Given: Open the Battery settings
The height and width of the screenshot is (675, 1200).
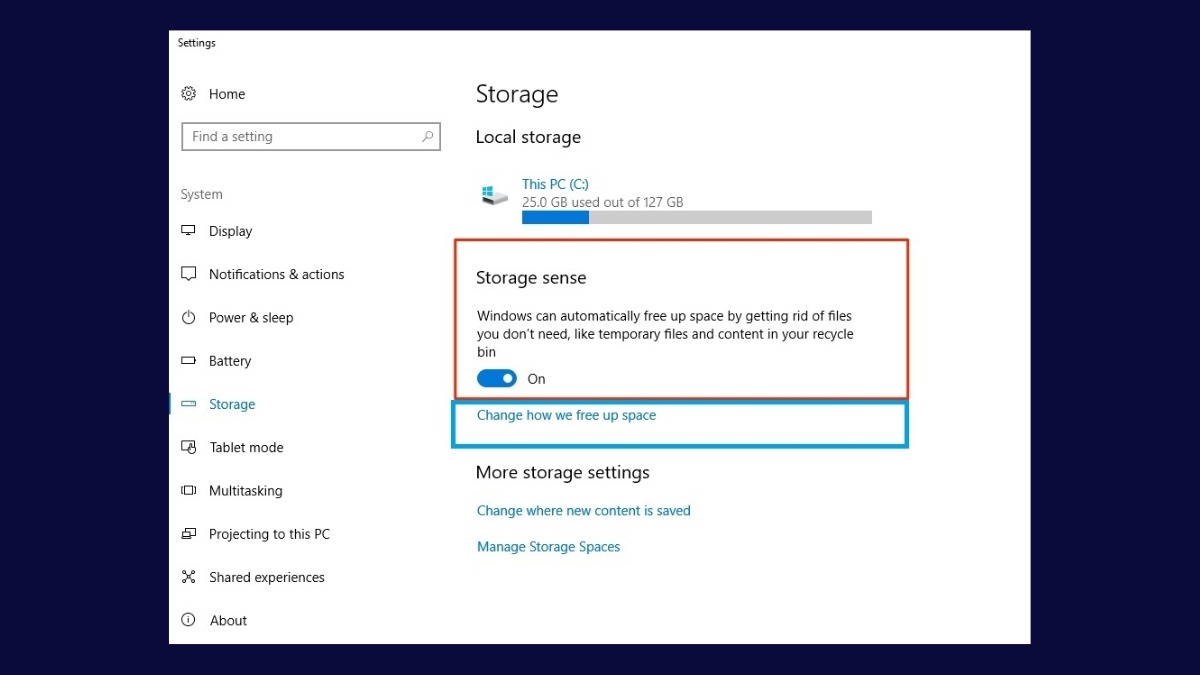Looking at the screenshot, I should (x=230, y=361).
